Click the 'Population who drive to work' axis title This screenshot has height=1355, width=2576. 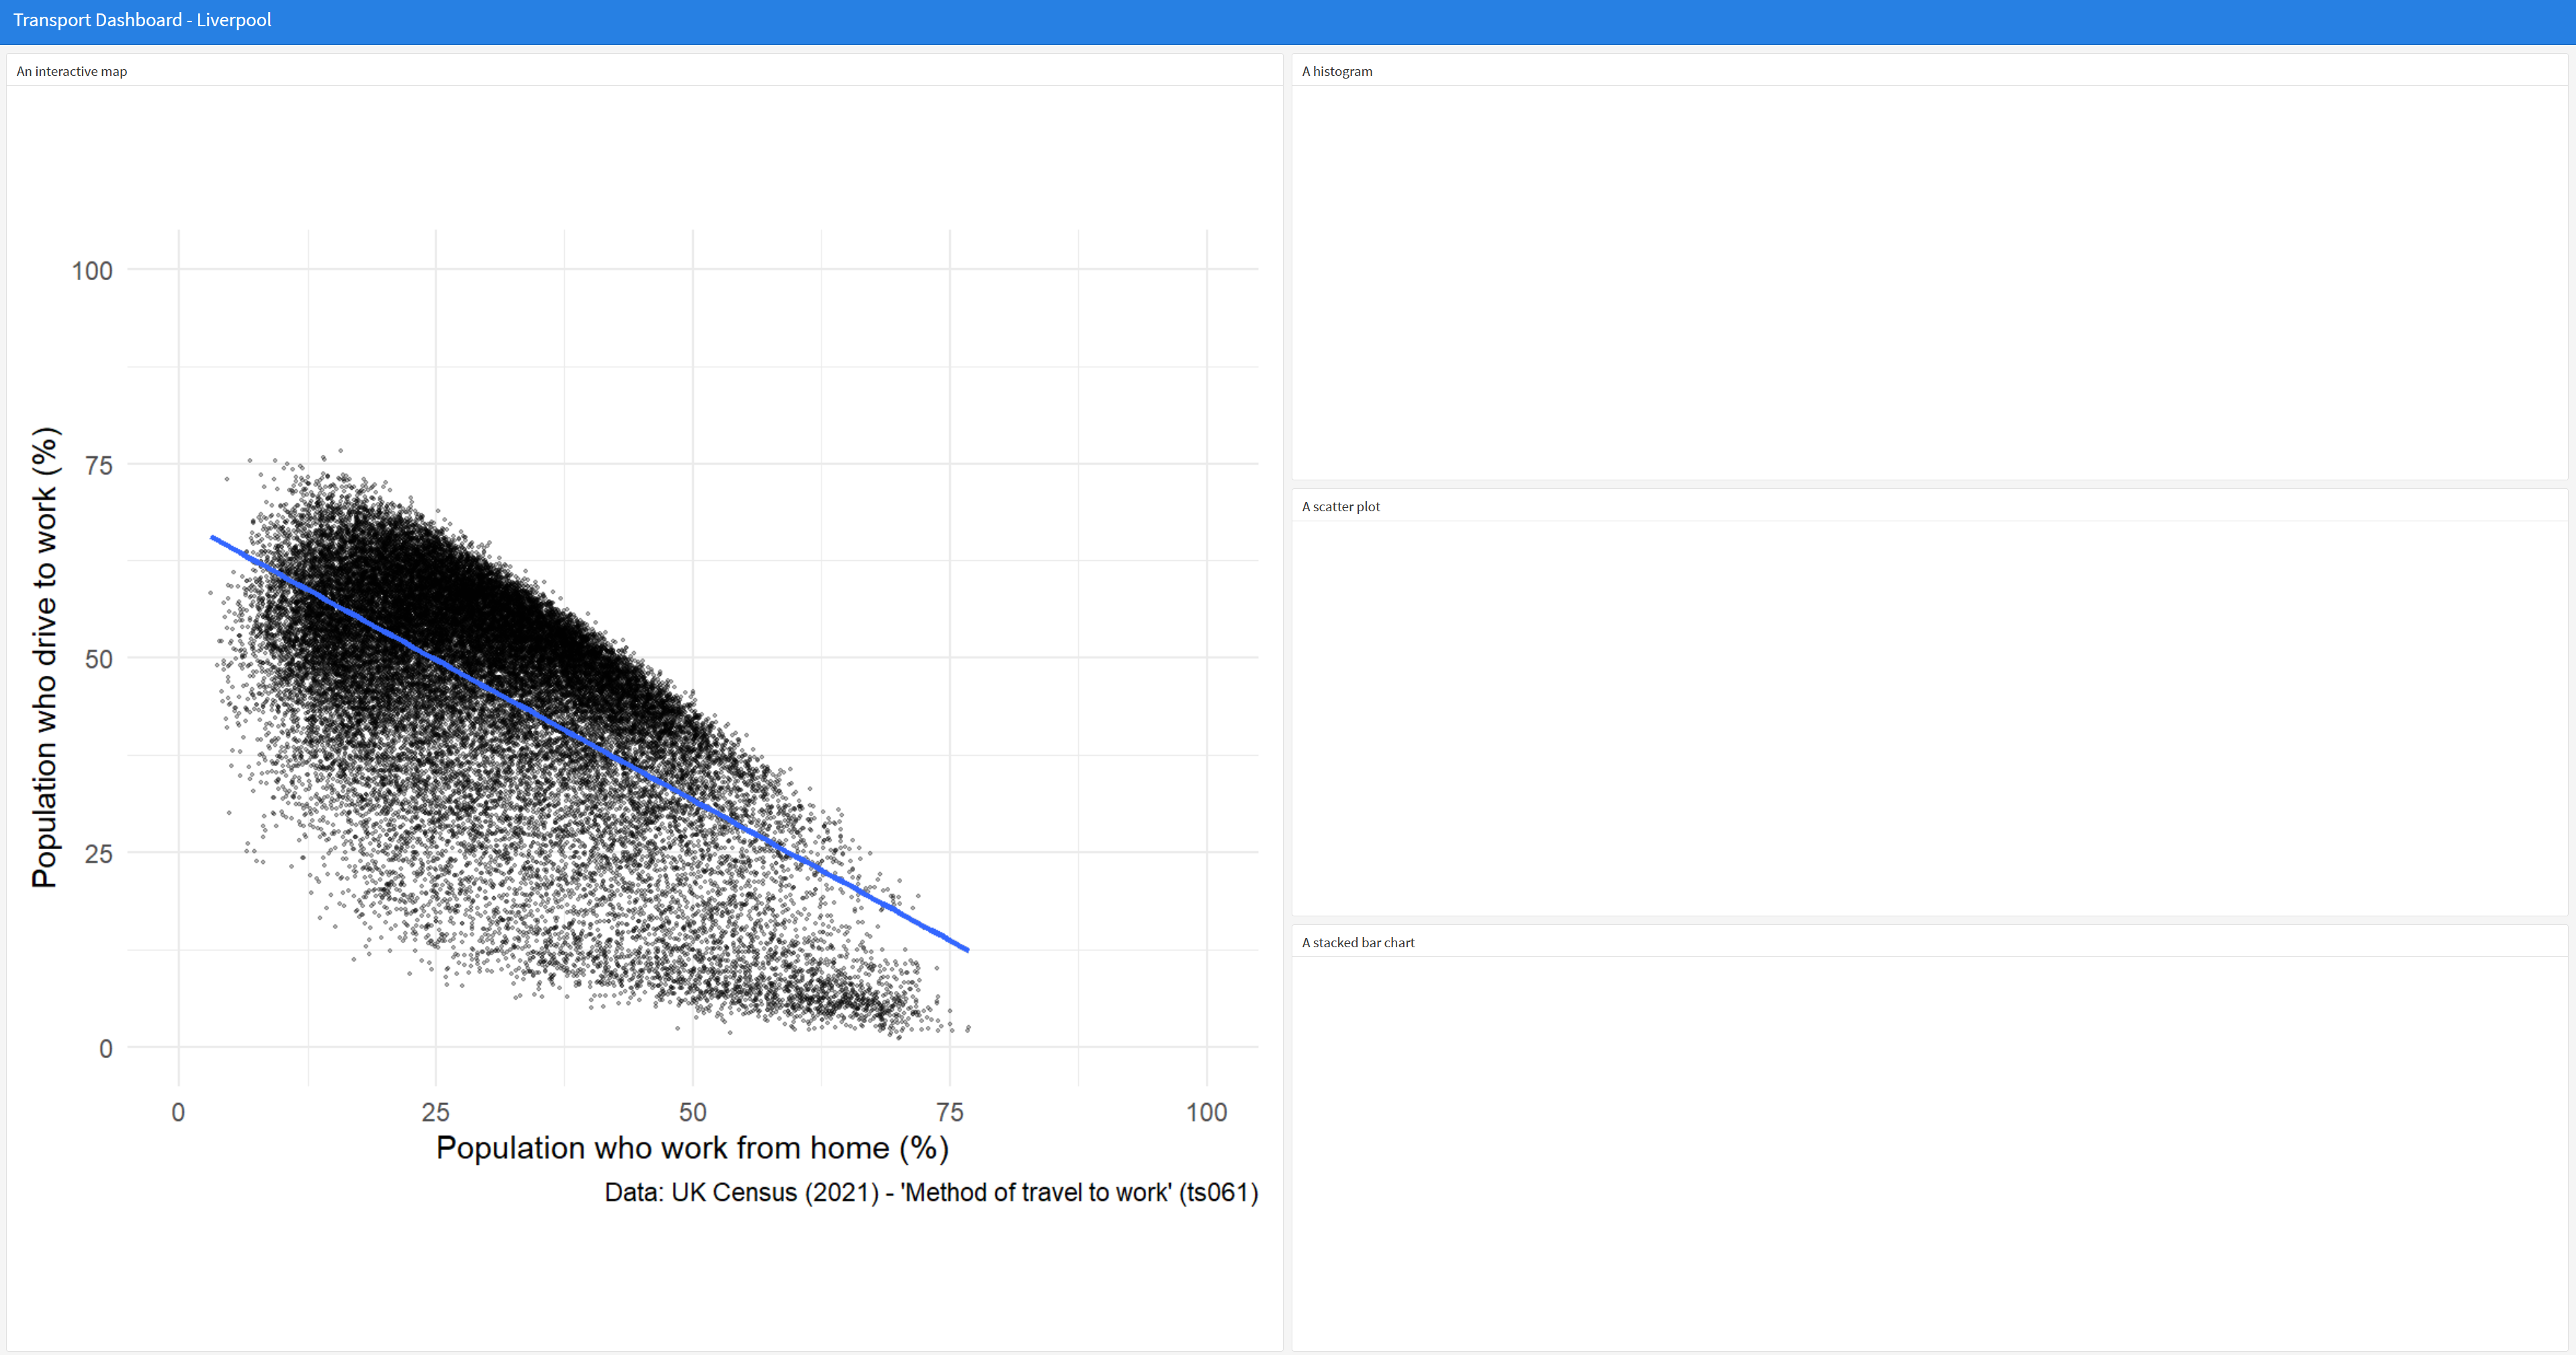tap(45, 657)
